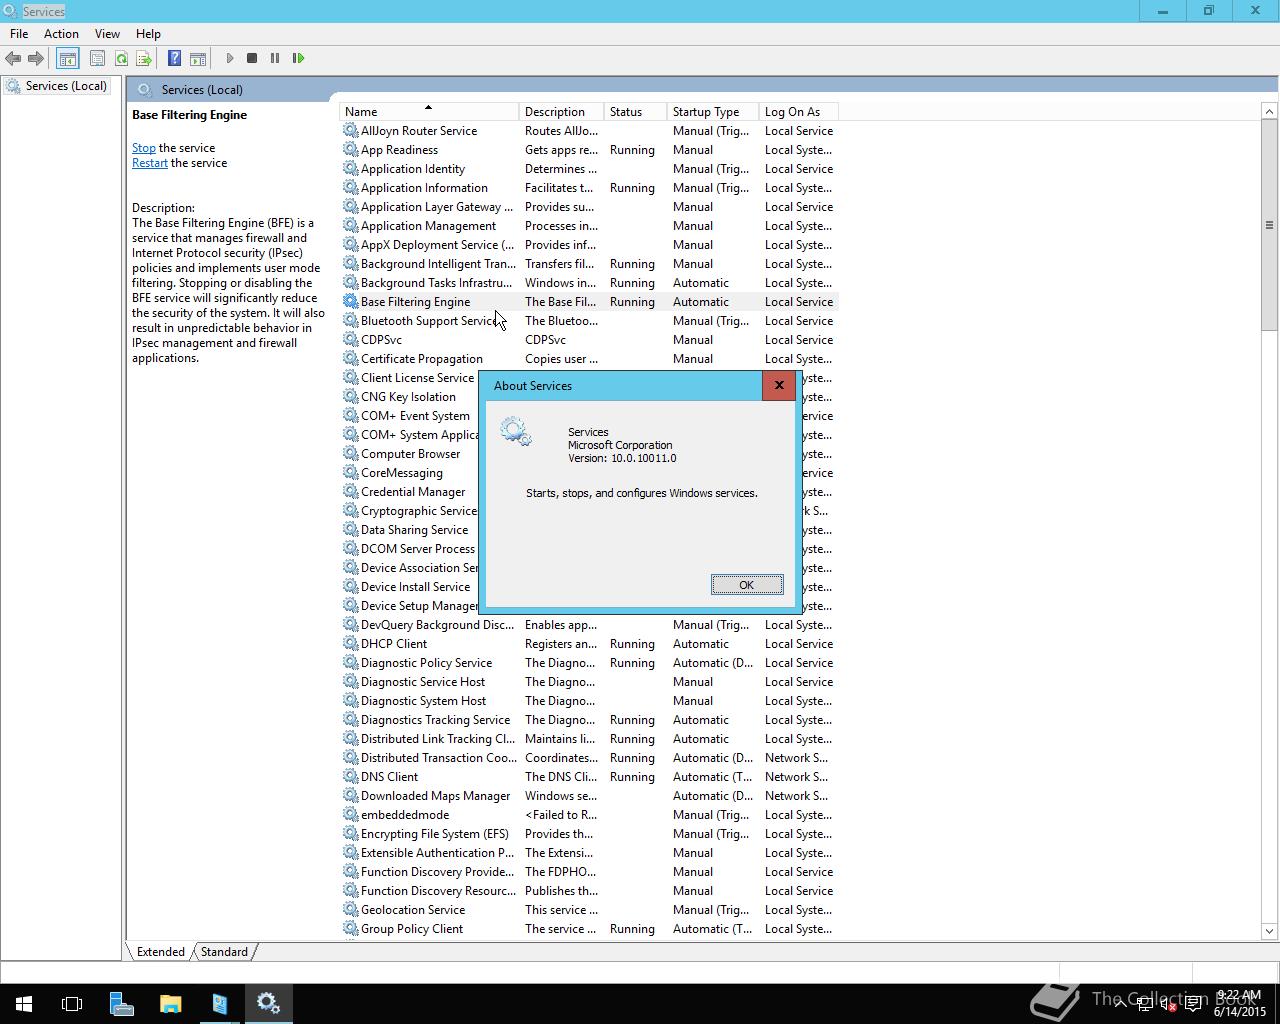The image size is (1280, 1024).
Task: Sort by the Log On As column header
Action: pyautogui.click(x=797, y=112)
